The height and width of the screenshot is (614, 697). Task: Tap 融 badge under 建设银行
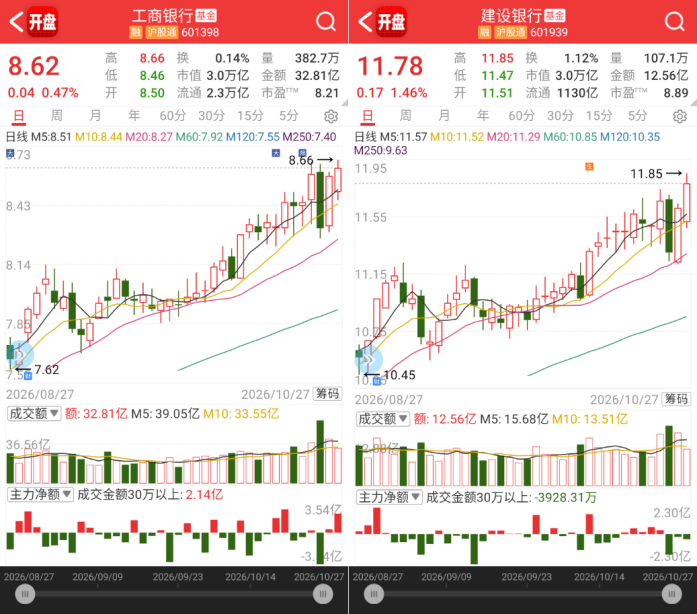[485, 32]
